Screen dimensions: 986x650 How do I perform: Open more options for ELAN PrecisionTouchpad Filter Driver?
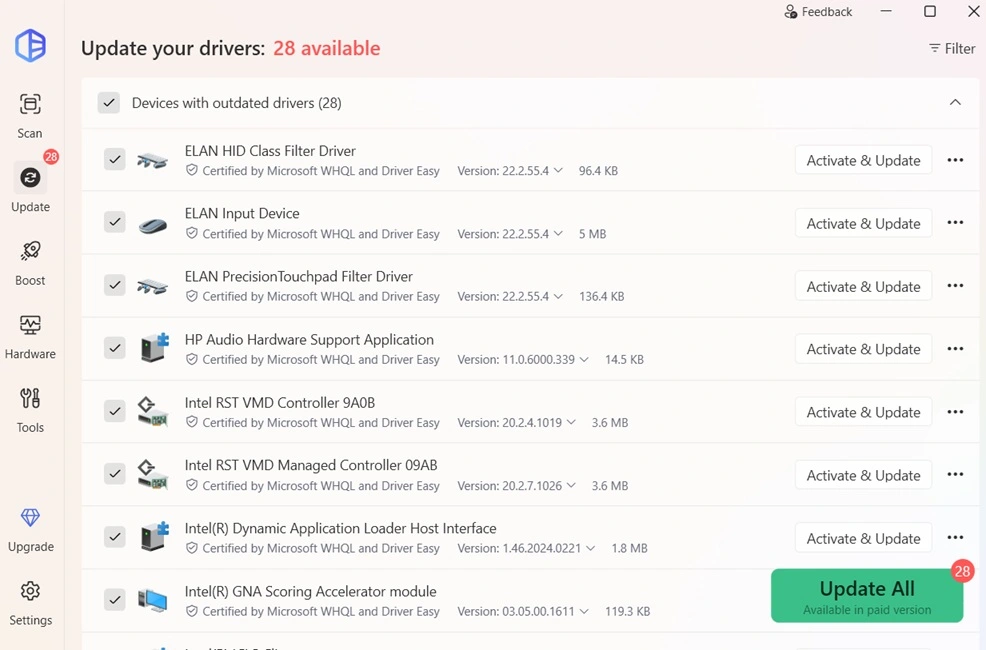coord(955,286)
